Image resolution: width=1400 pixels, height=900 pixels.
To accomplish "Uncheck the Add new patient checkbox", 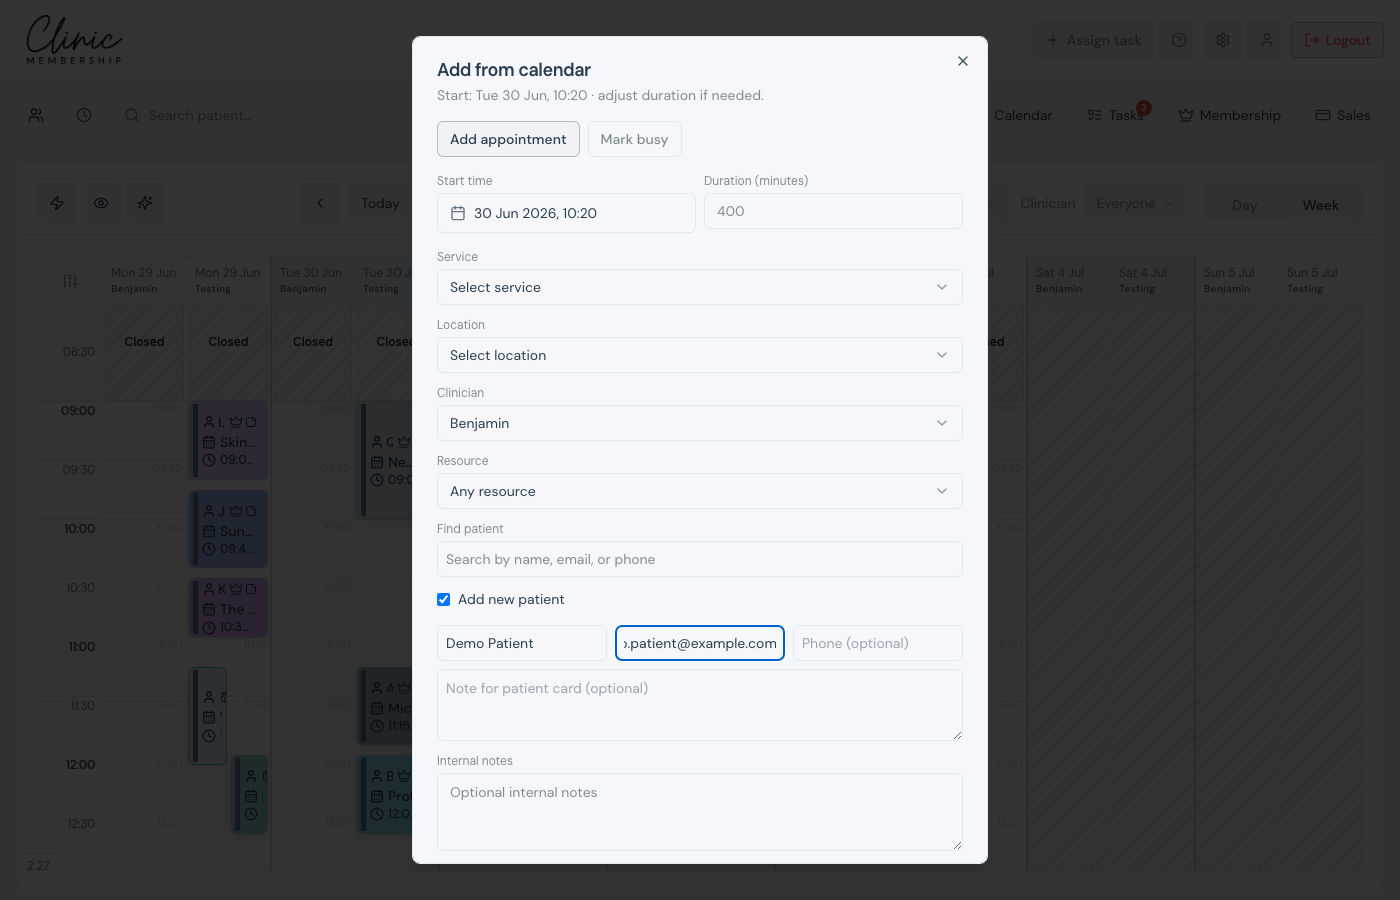I will point(443,599).
